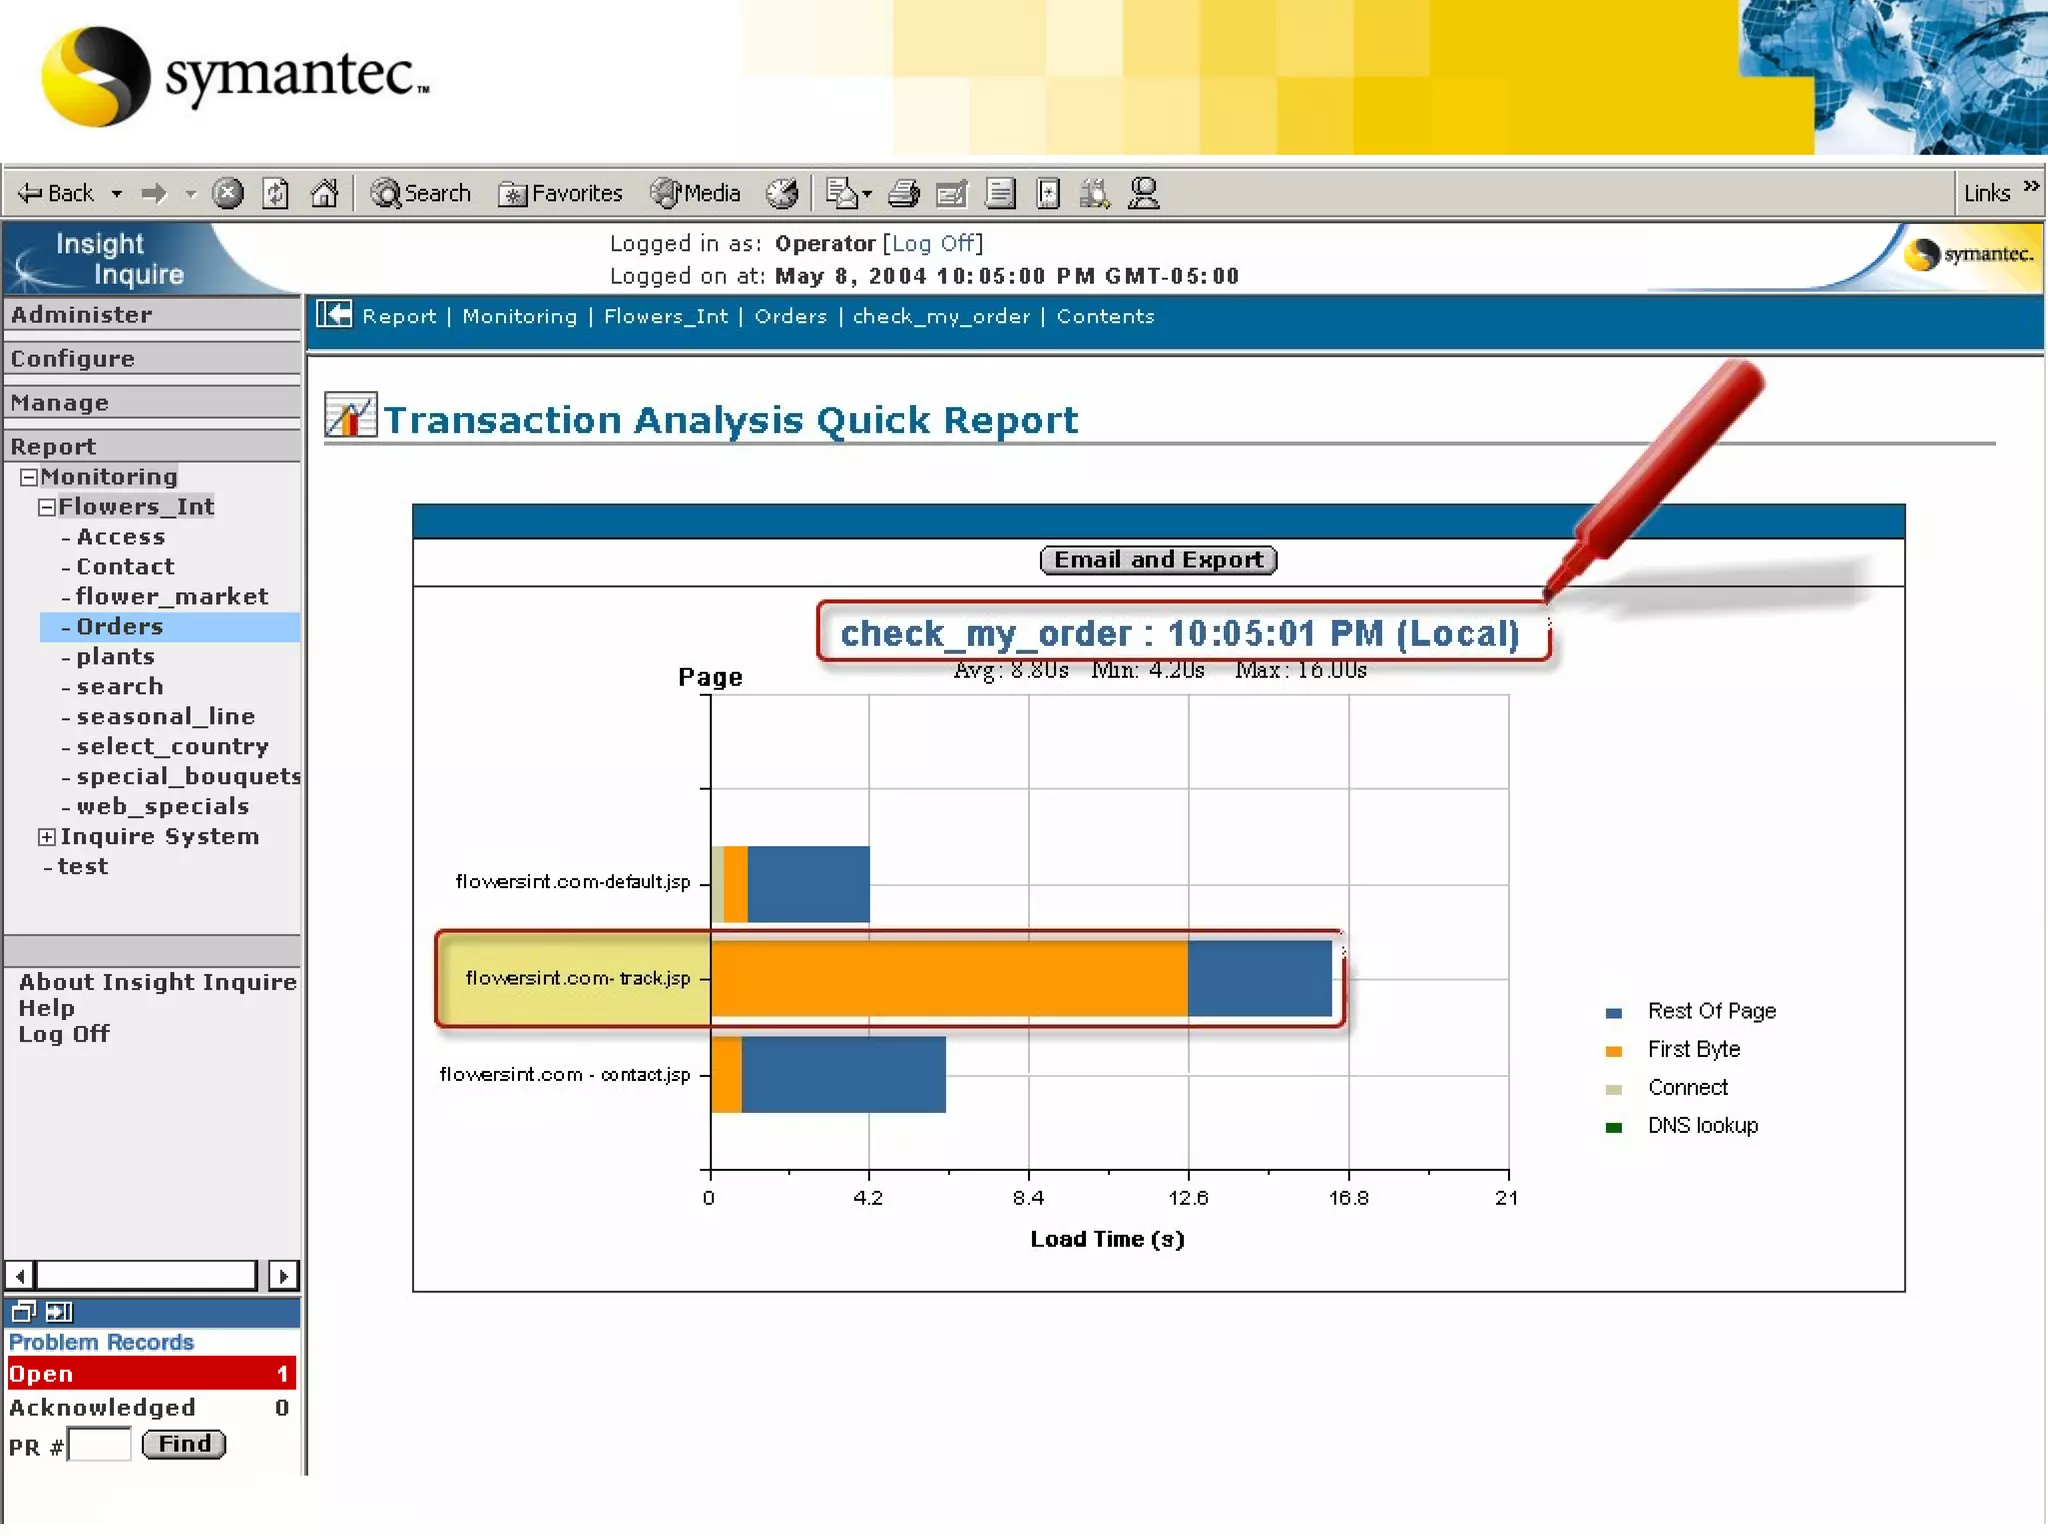This screenshot has height=1536, width=2048.
Task: Click the Print icon in toolbar
Action: [x=903, y=192]
